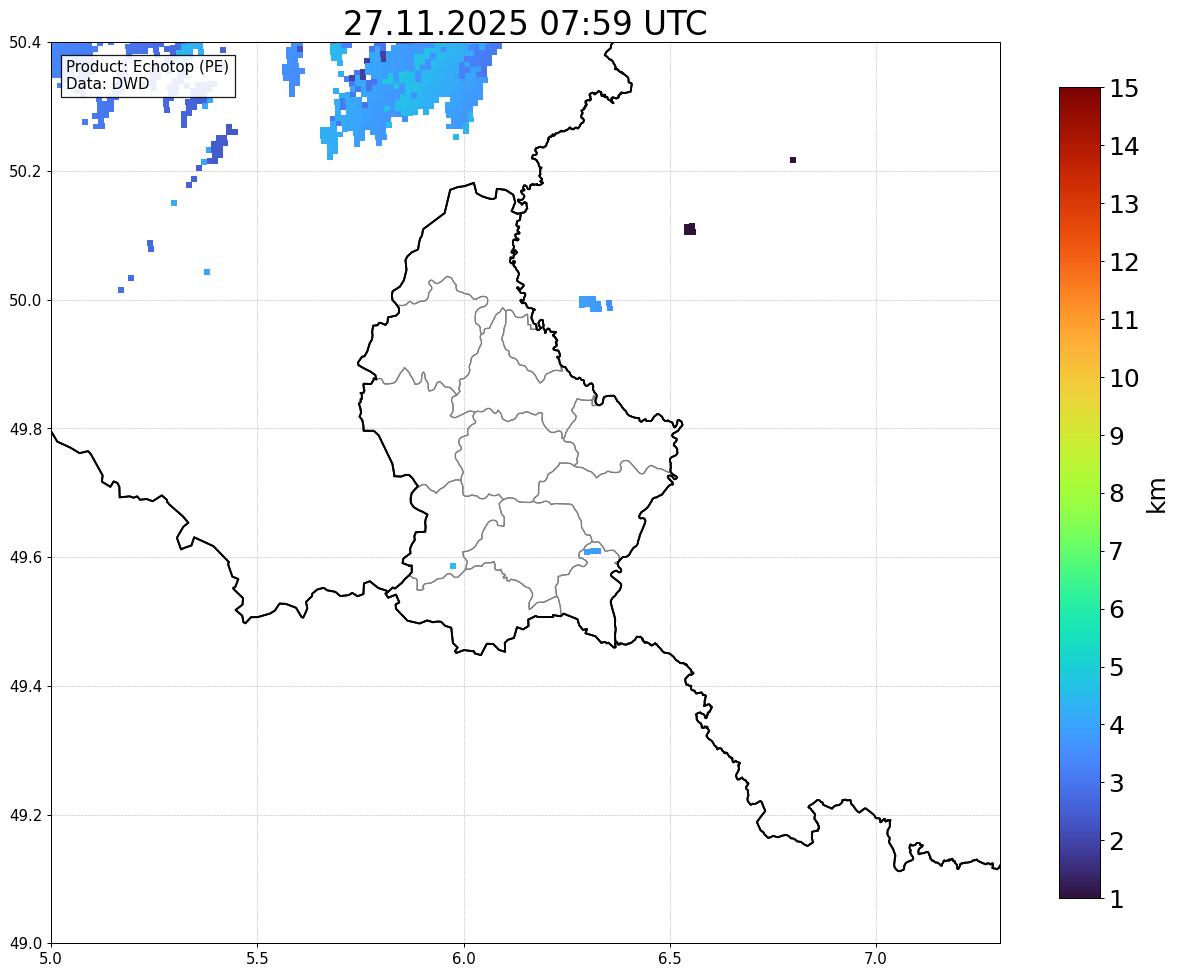The height and width of the screenshot is (976, 1178).
Task: Click the 'Product: Echotop (PE)' legend text
Action: [x=147, y=67]
